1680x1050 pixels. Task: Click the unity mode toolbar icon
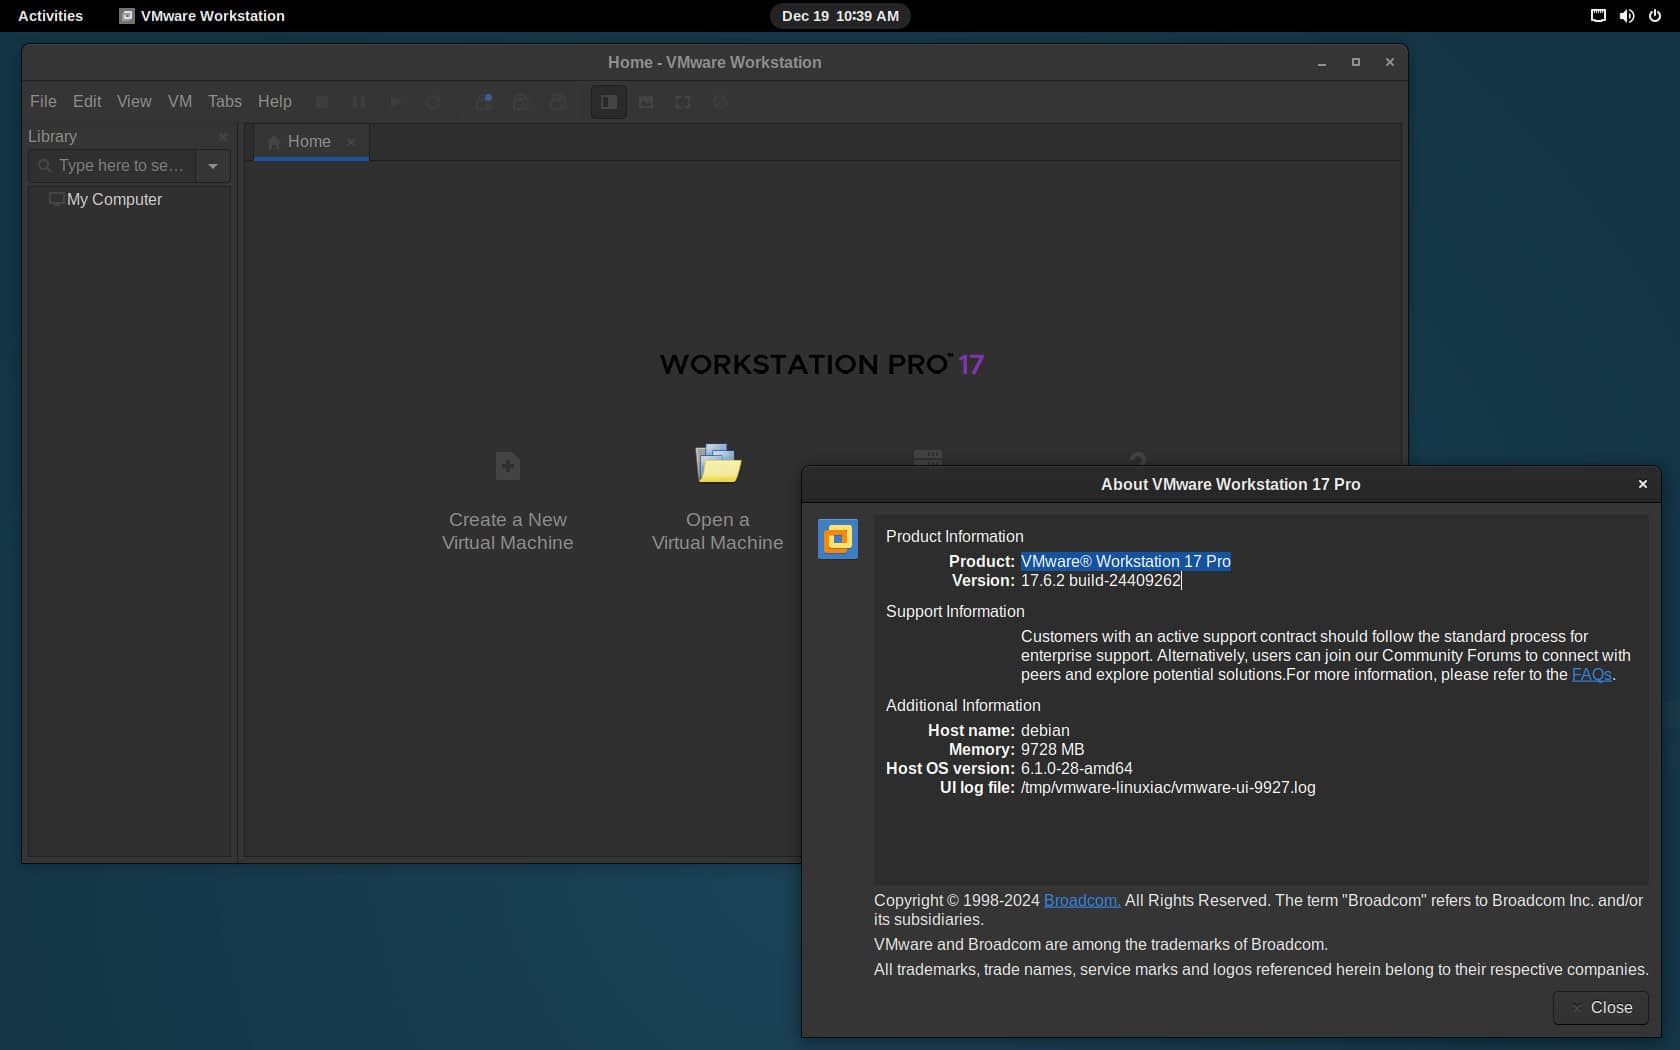pos(720,102)
